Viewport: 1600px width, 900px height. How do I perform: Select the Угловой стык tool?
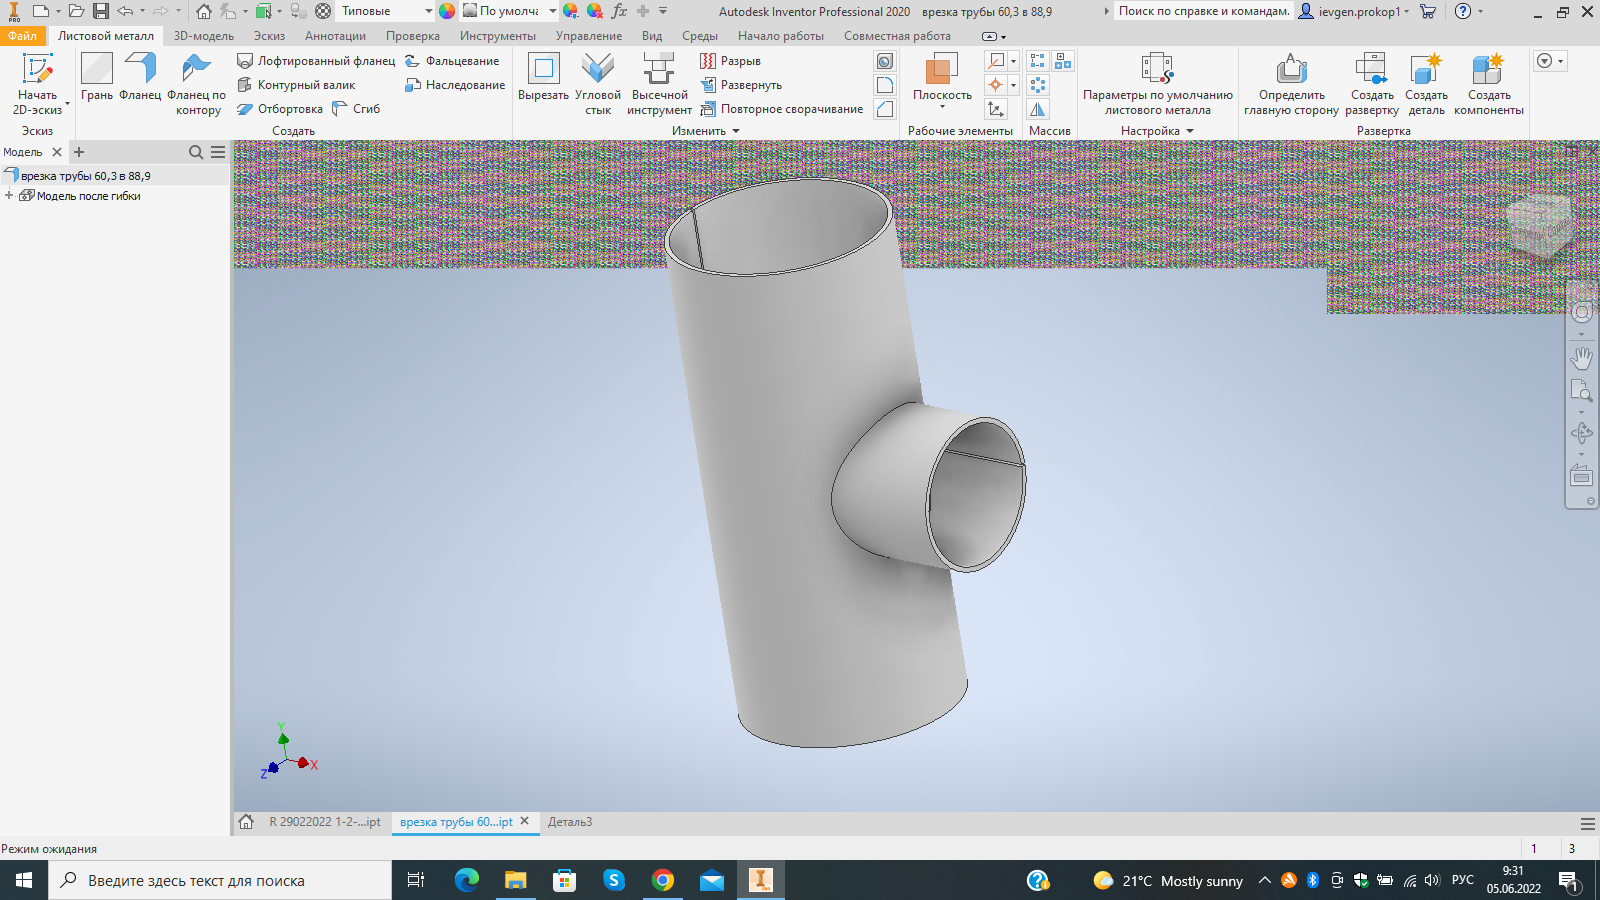[598, 85]
